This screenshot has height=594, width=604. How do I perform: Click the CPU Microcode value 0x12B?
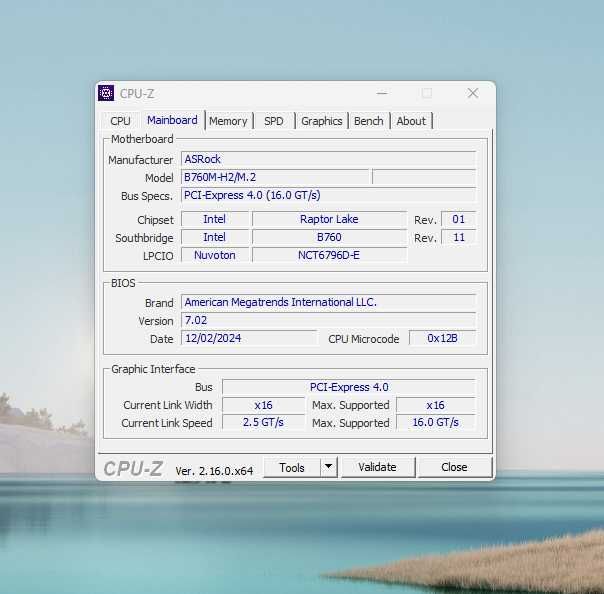pyautogui.click(x=442, y=338)
